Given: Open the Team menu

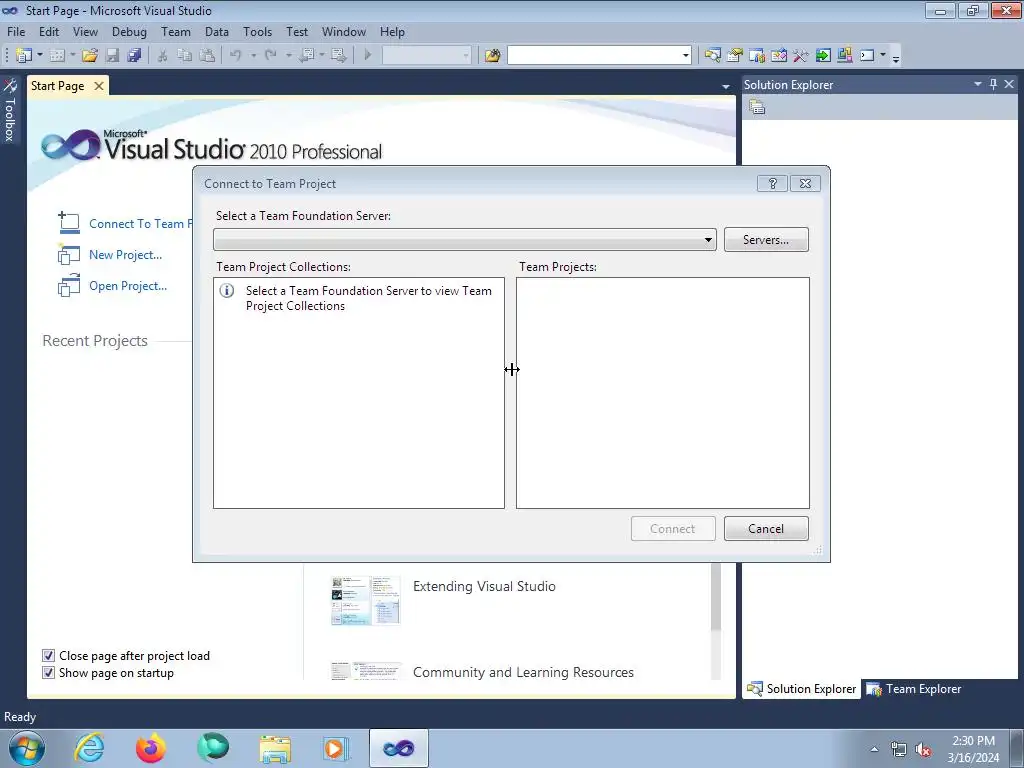Looking at the screenshot, I should (176, 31).
